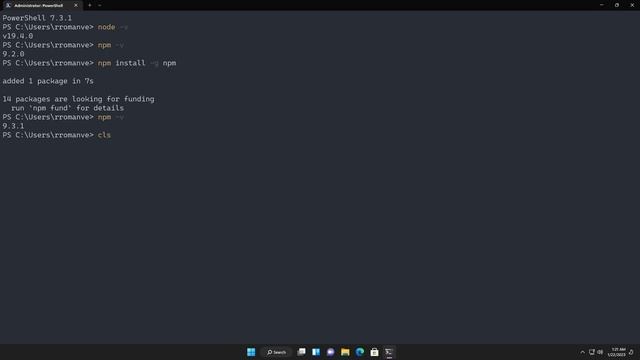Click the PowerShell icon in the tab
This screenshot has height=360, width=640.
(x=8, y=5)
